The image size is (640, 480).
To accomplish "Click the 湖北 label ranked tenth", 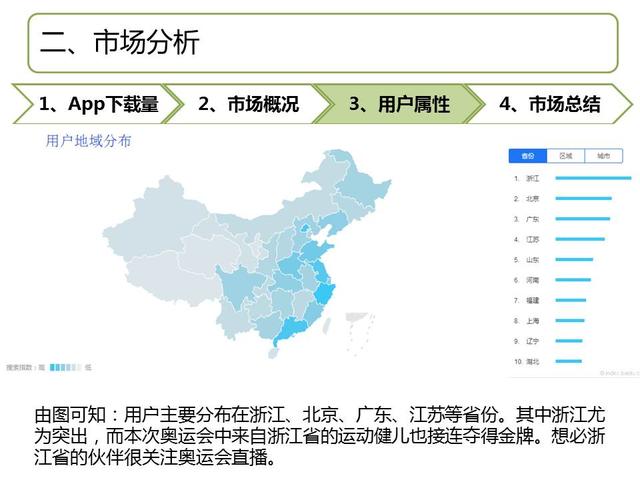I will point(533,361).
